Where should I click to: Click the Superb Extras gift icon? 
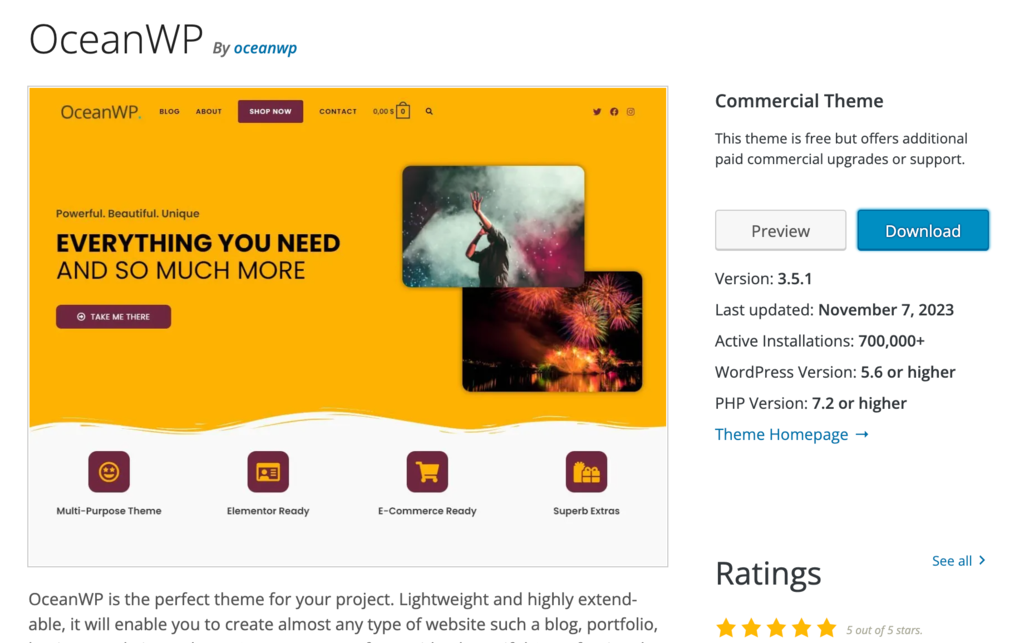click(586, 471)
